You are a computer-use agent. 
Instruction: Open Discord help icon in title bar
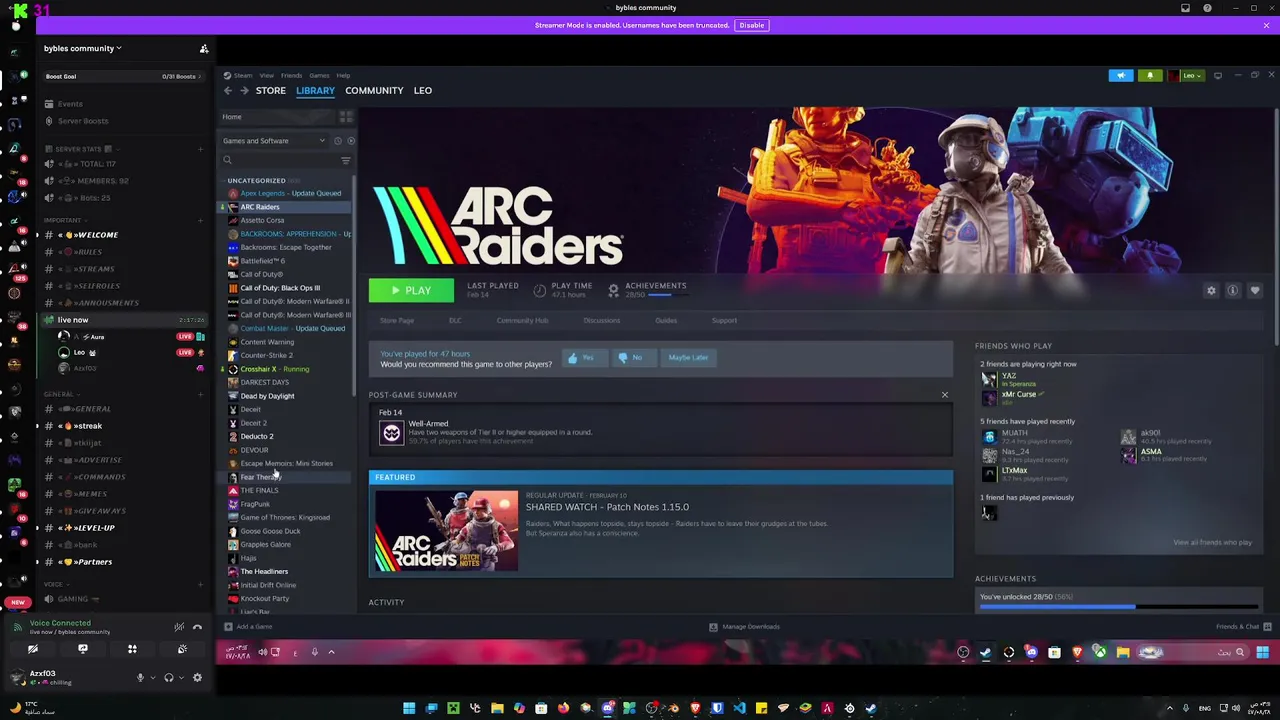[1207, 8]
